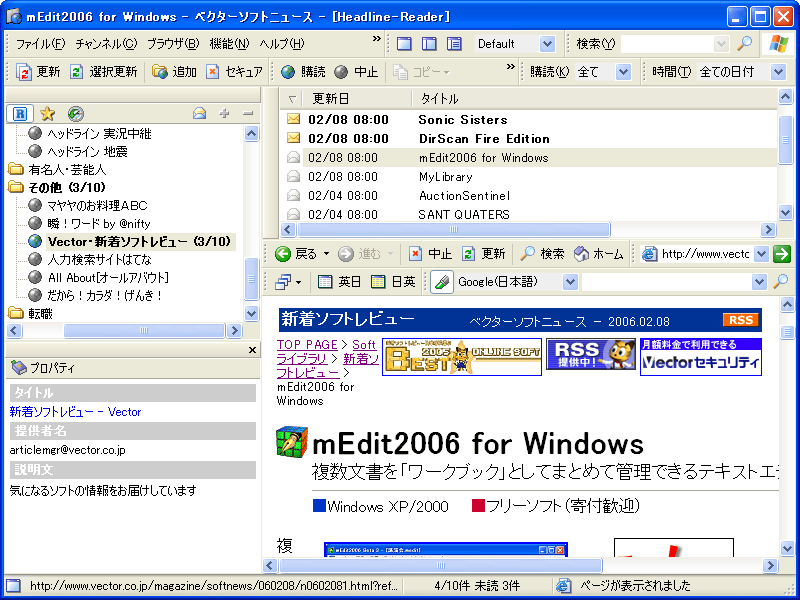Open the ヘルプ(H) menu
Viewport: 800px width, 600px height.
(282, 44)
